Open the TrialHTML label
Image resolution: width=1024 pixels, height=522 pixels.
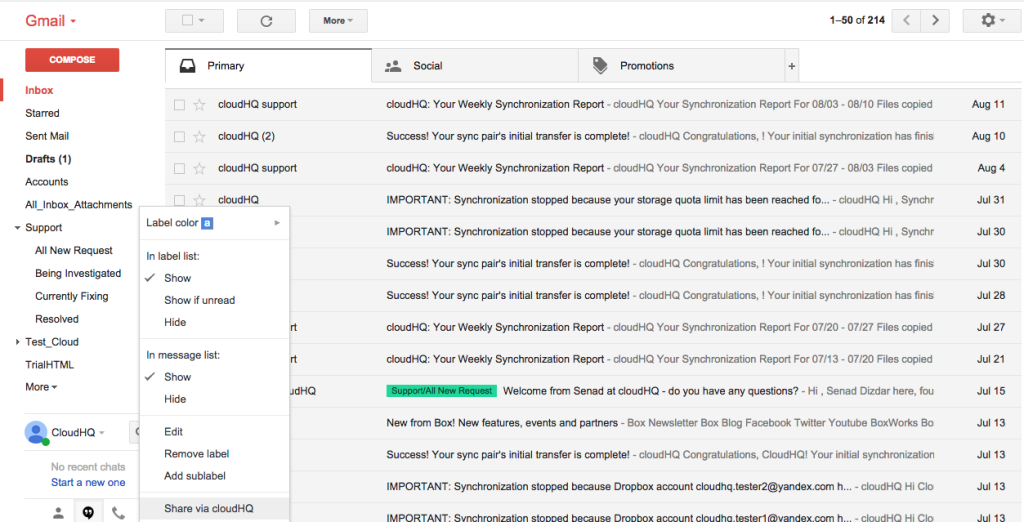click(x=50, y=365)
